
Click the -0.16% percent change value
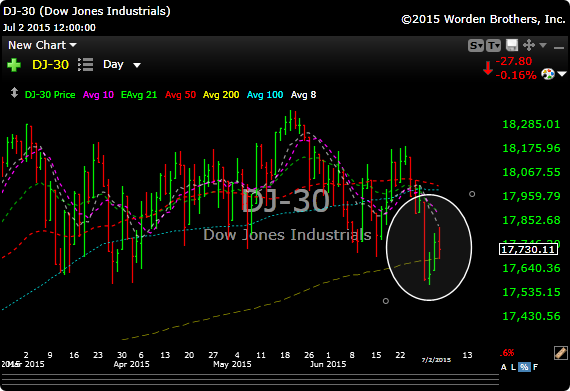click(516, 75)
